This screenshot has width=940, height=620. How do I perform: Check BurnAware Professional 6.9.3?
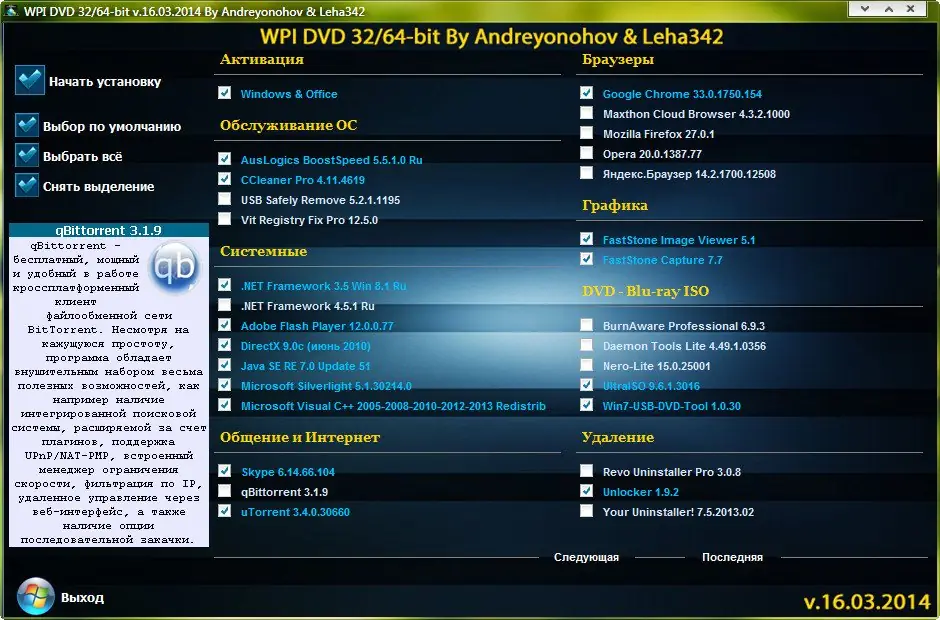click(x=587, y=325)
